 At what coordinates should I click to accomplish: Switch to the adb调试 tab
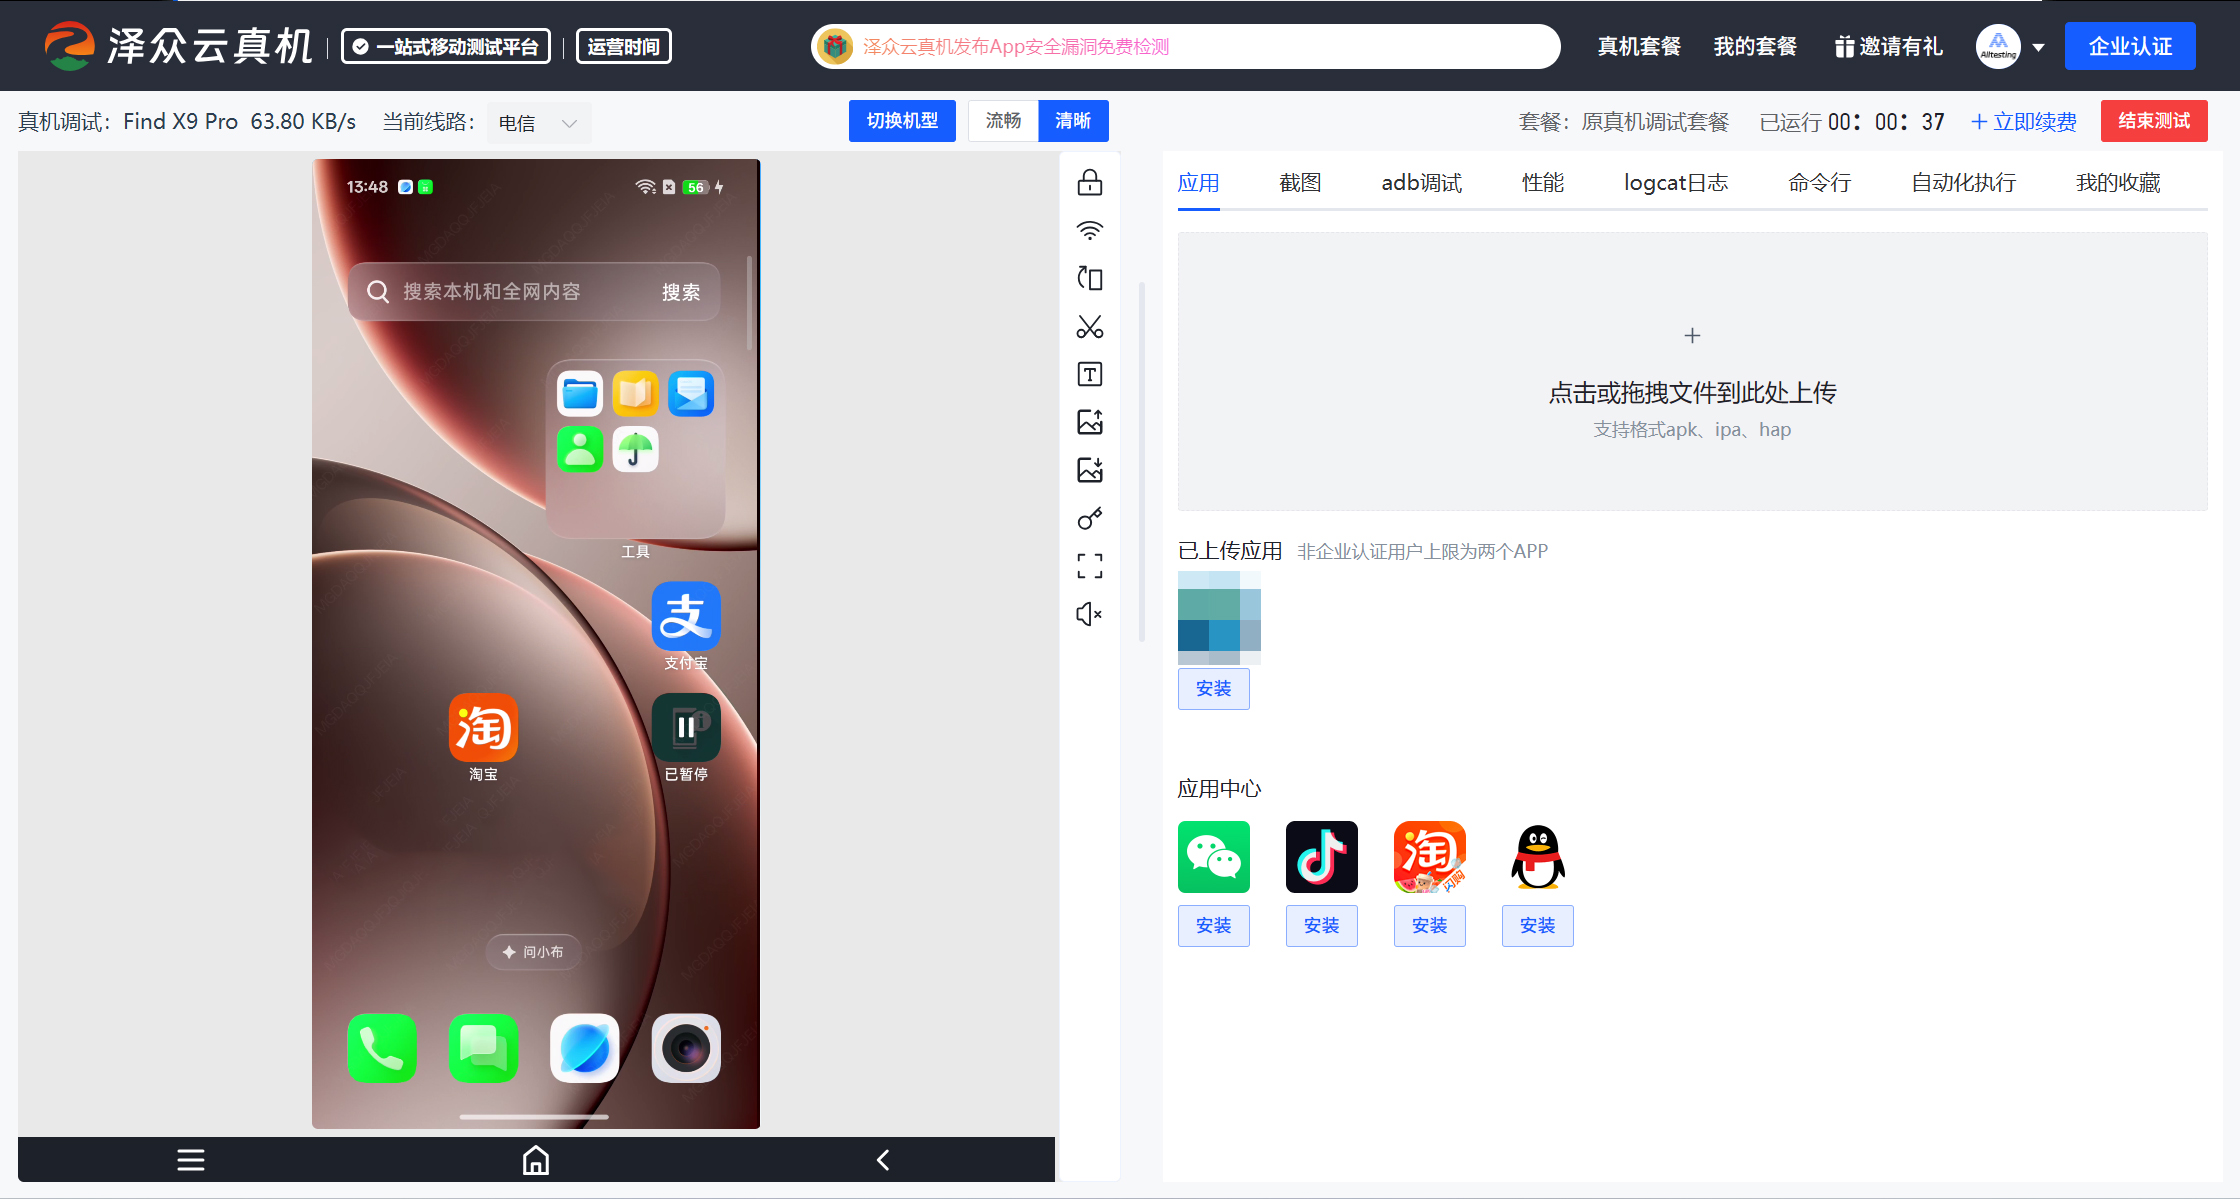(x=1421, y=183)
